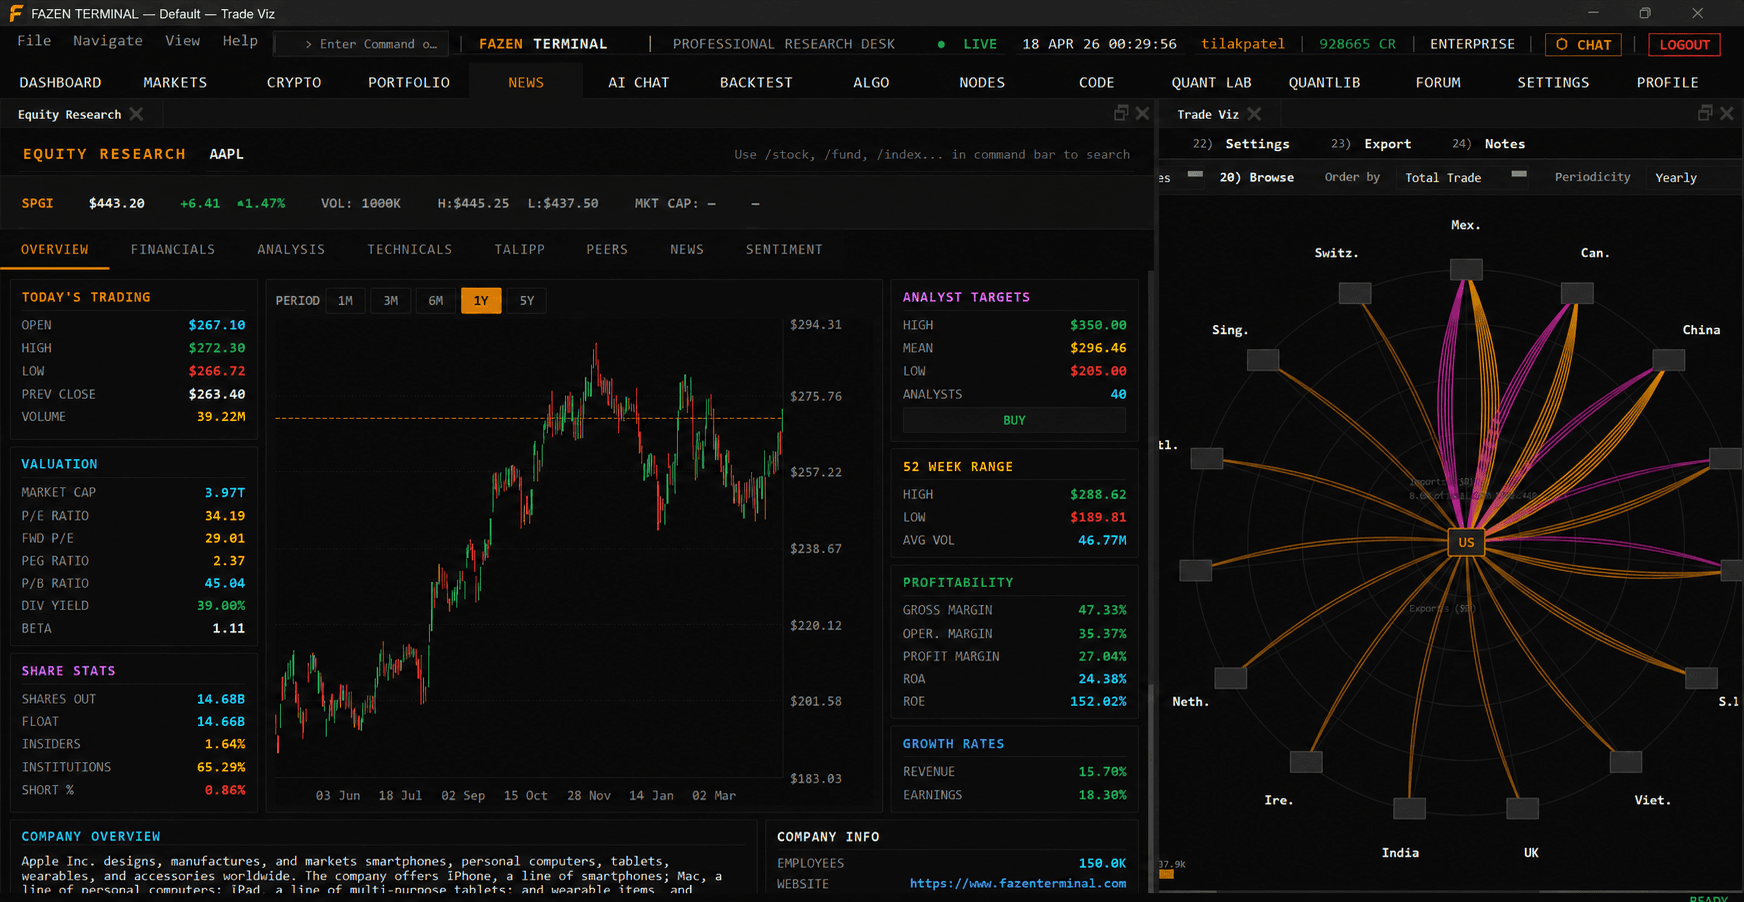Float the Equity Research panel
Screen dimensions: 1744x902
tap(1121, 113)
